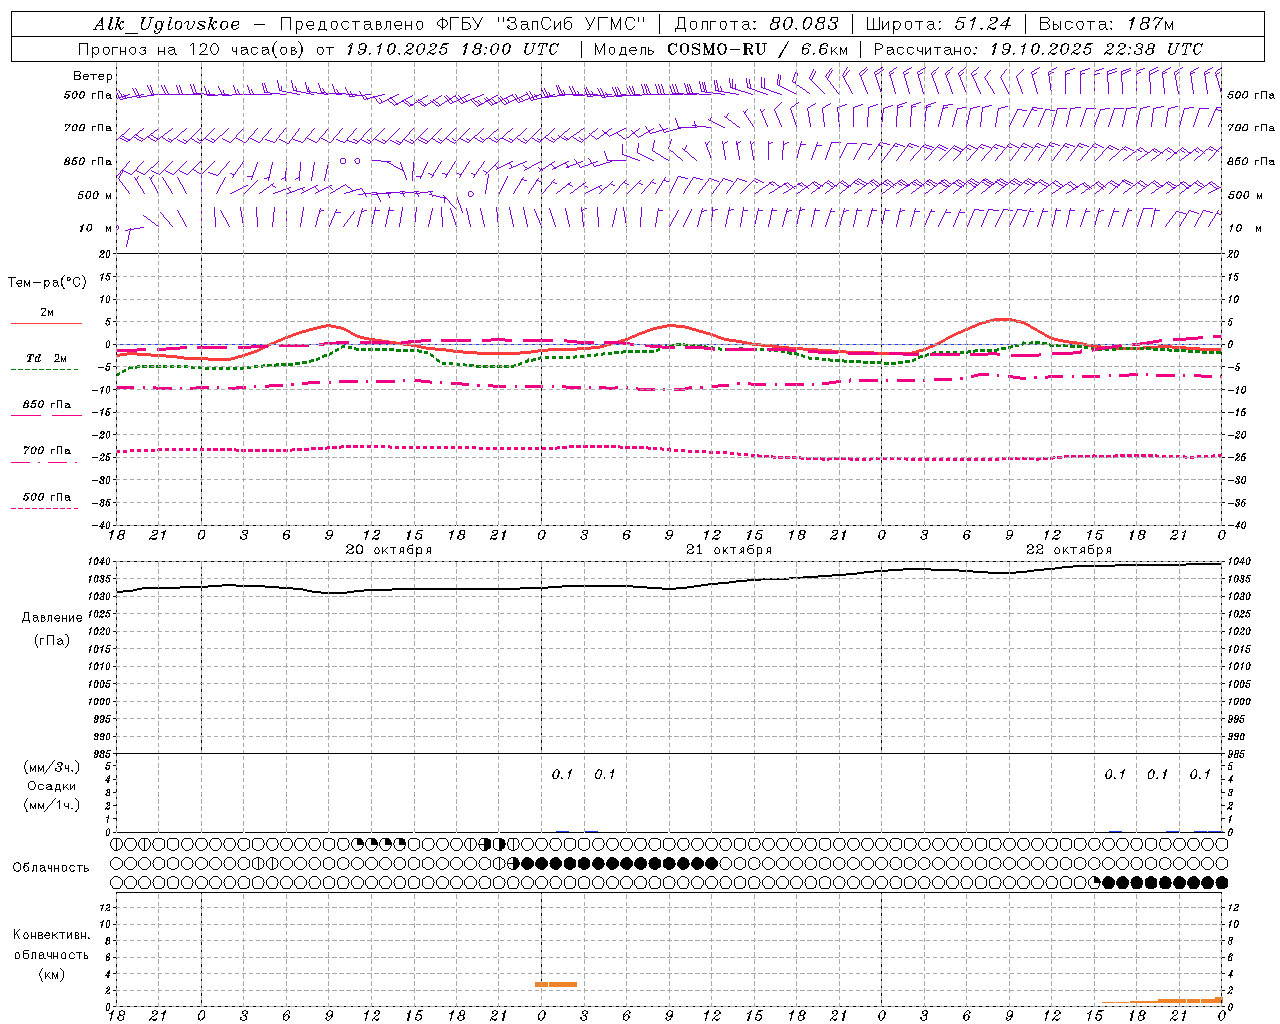This screenshot has width=1280, height=1024.
Task: Click the forecast start time "19.10.2025 18:00 UTC"
Action: [452, 49]
